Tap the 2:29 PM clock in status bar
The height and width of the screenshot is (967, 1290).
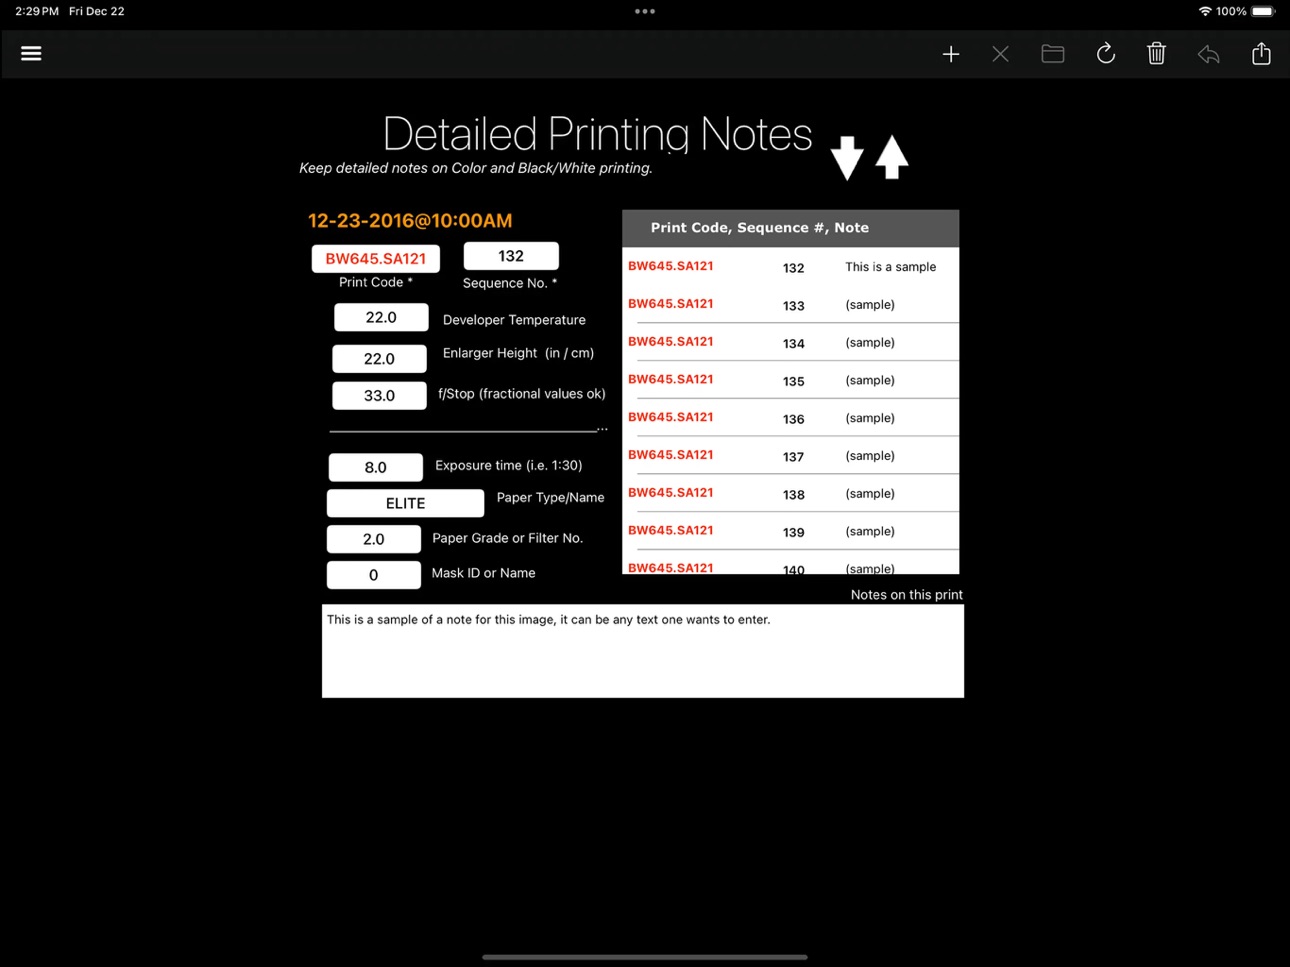coord(37,12)
